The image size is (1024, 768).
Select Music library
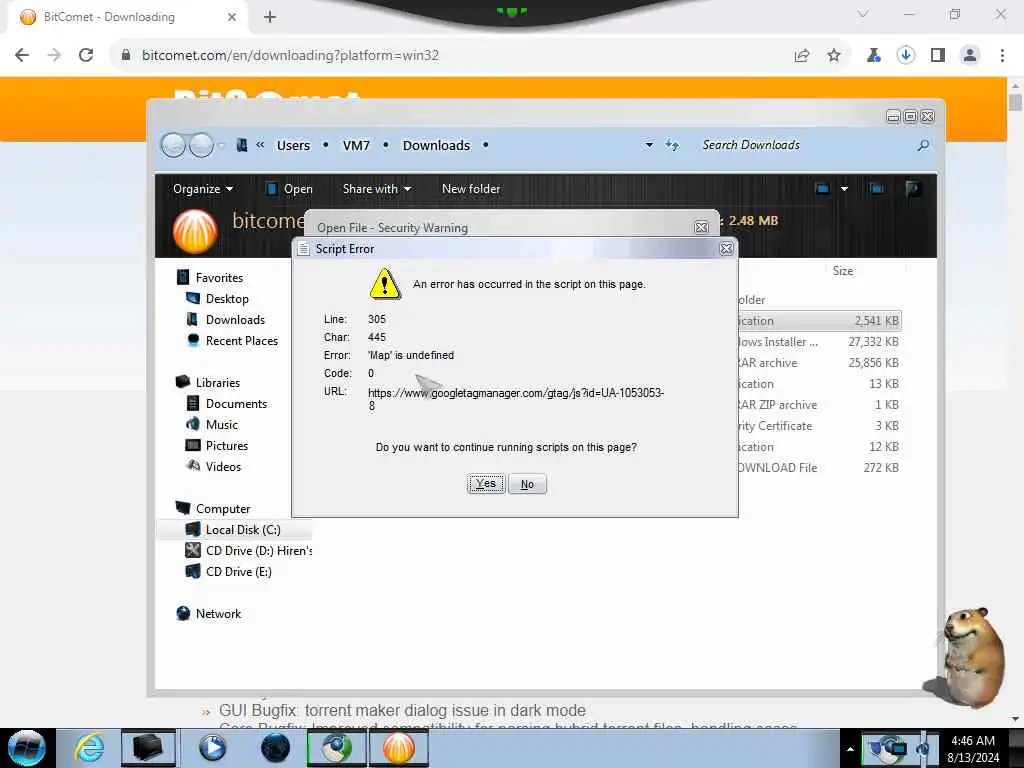click(x=221, y=424)
